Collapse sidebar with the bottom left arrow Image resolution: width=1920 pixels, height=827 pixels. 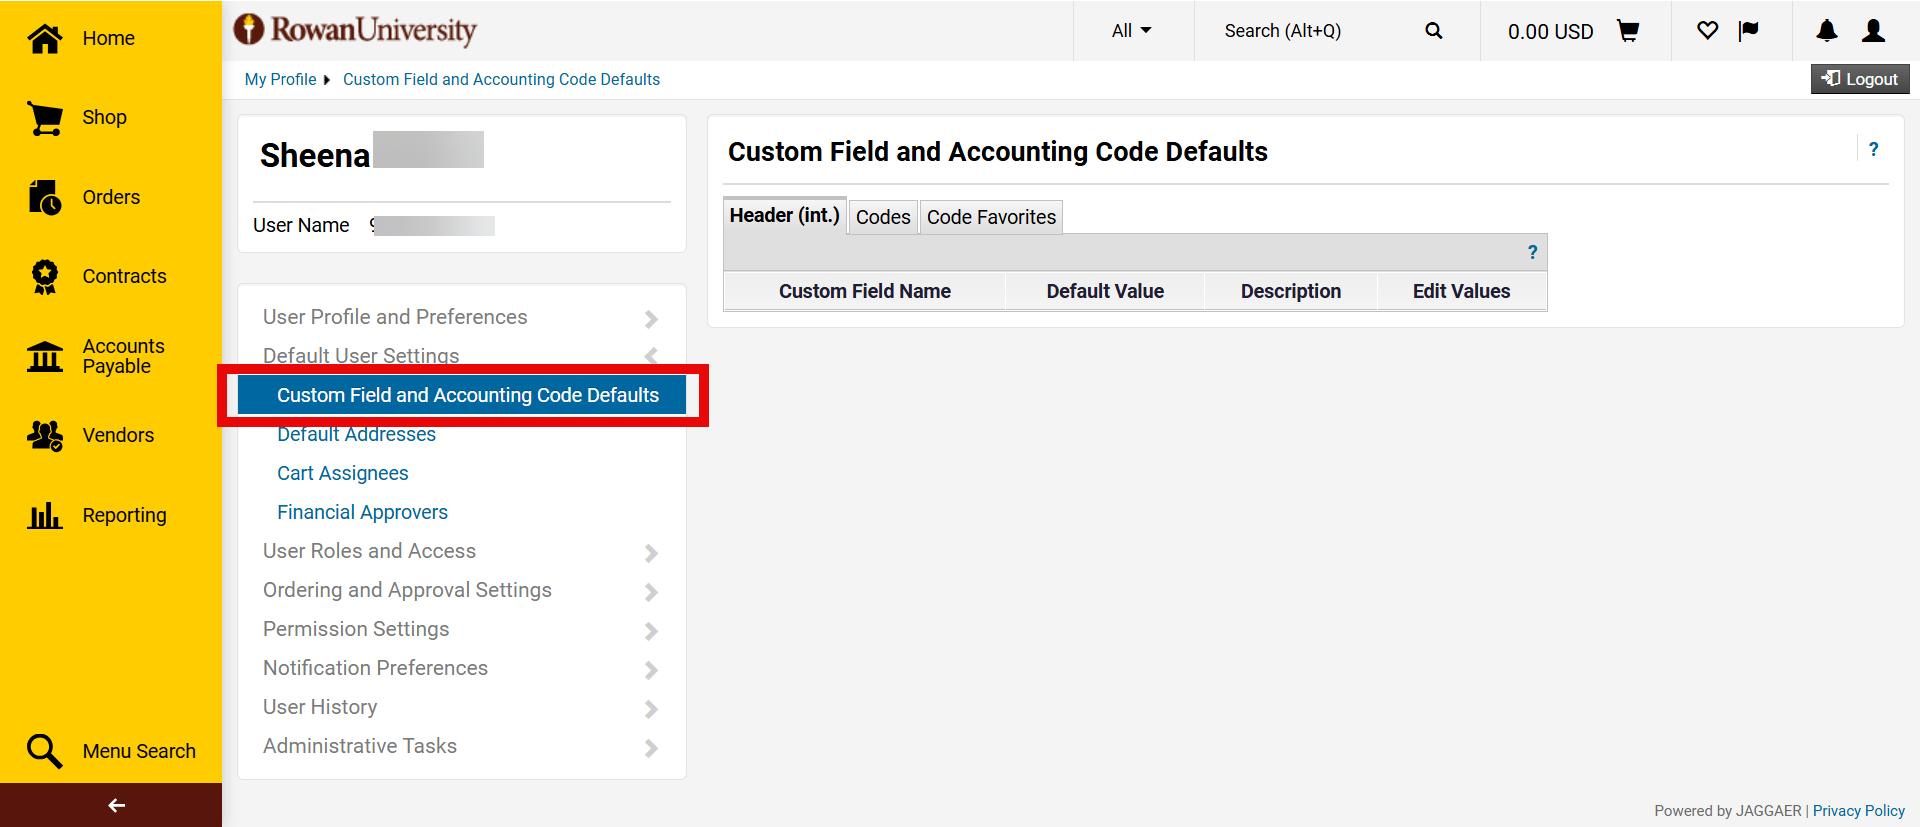pyautogui.click(x=116, y=805)
